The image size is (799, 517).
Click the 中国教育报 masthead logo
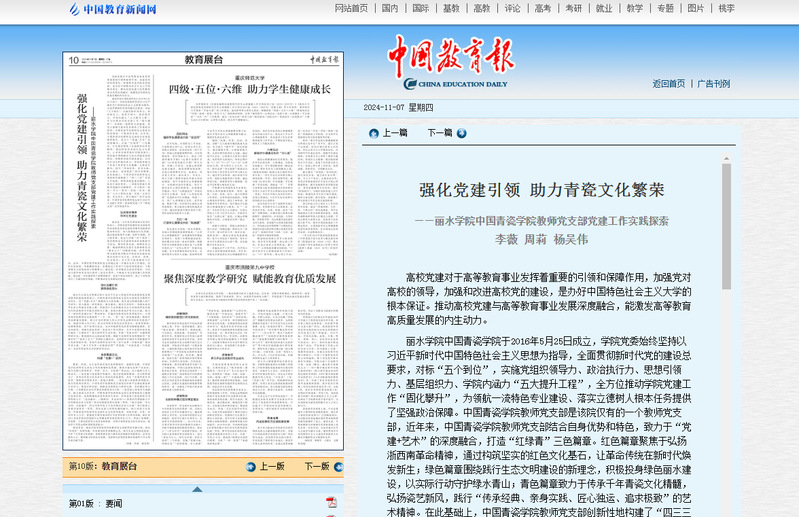point(451,62)
